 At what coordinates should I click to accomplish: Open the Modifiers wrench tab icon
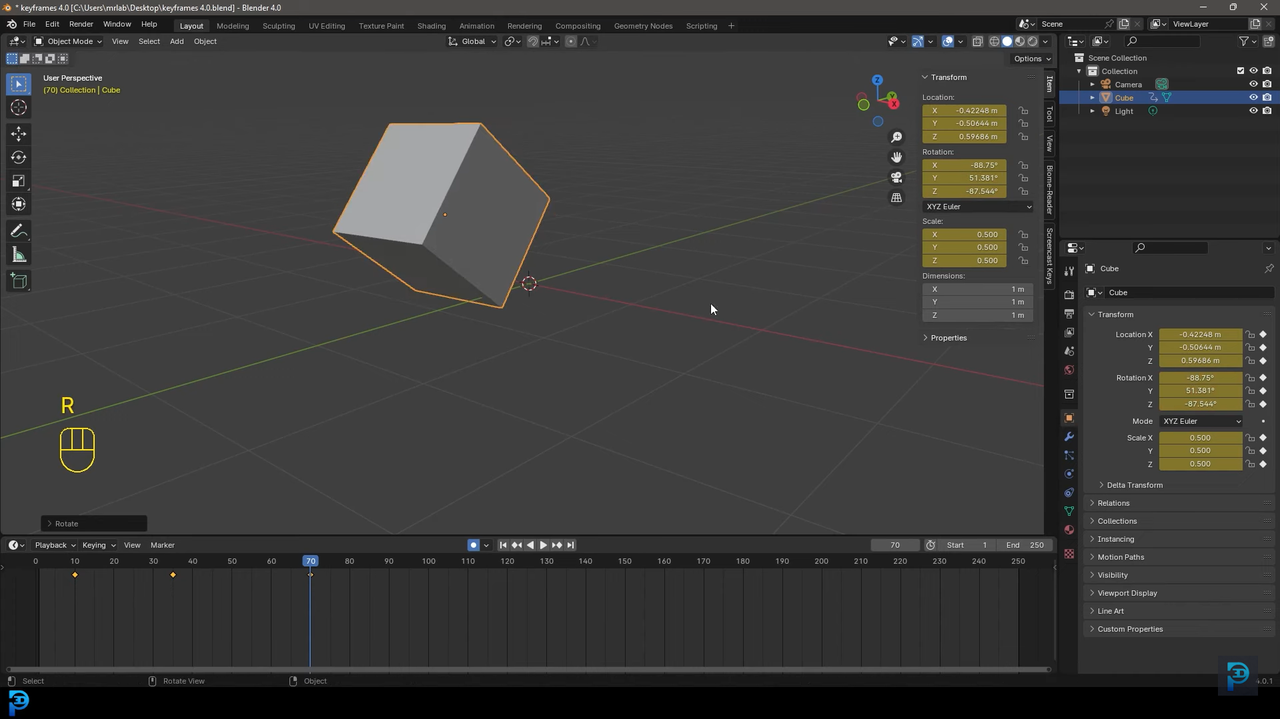1069,437
